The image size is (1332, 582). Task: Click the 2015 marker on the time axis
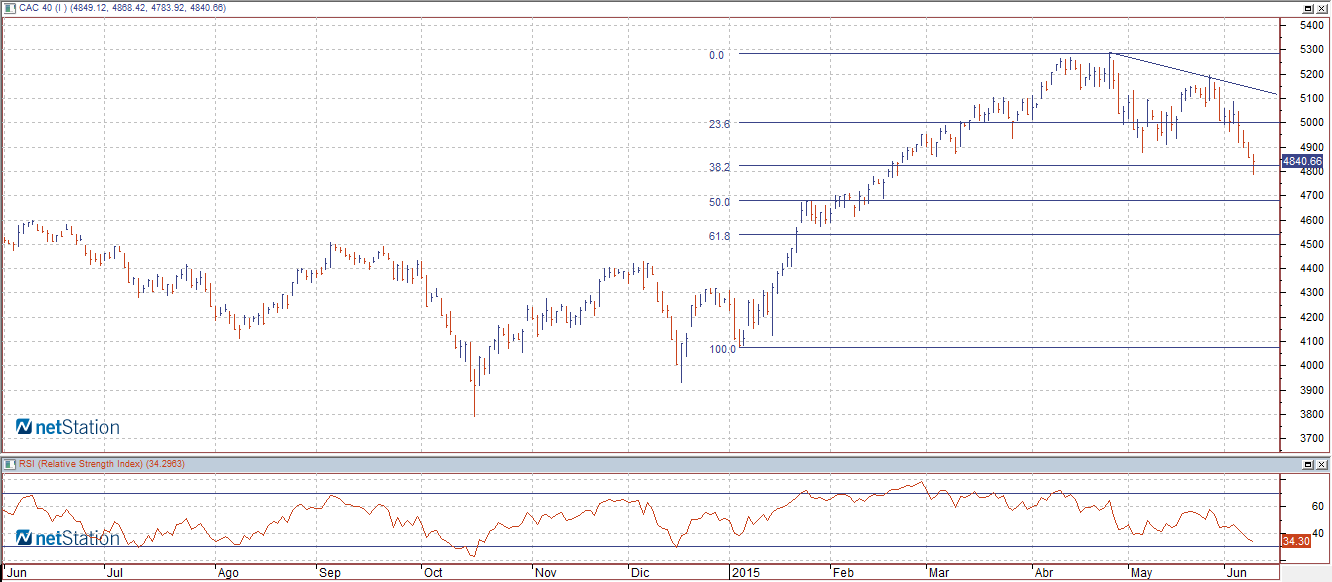[x=746, y=573]
